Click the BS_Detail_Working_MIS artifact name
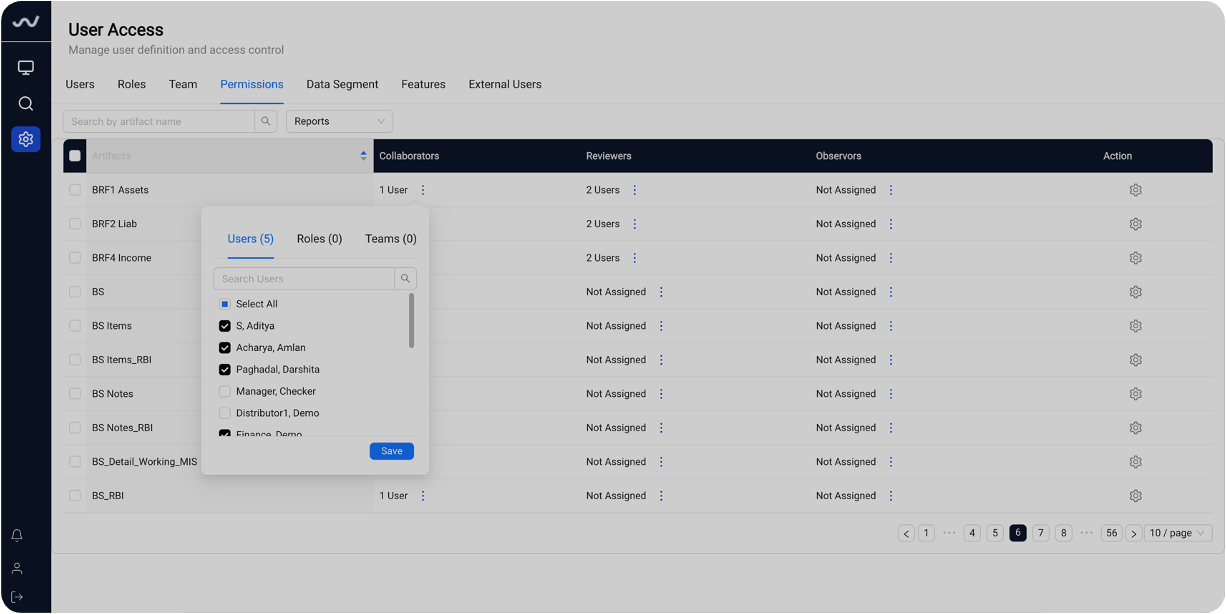This screenshot has height=614, width=1226. click(144, 462)
